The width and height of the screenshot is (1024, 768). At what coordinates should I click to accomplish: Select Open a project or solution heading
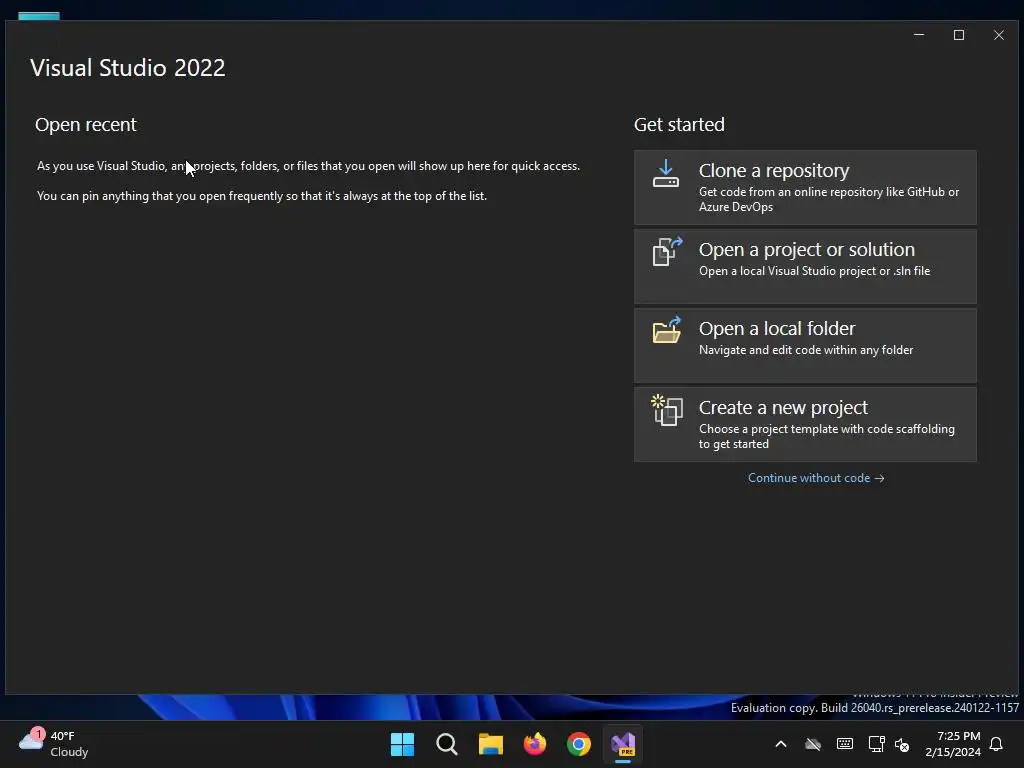click(807, 249)
